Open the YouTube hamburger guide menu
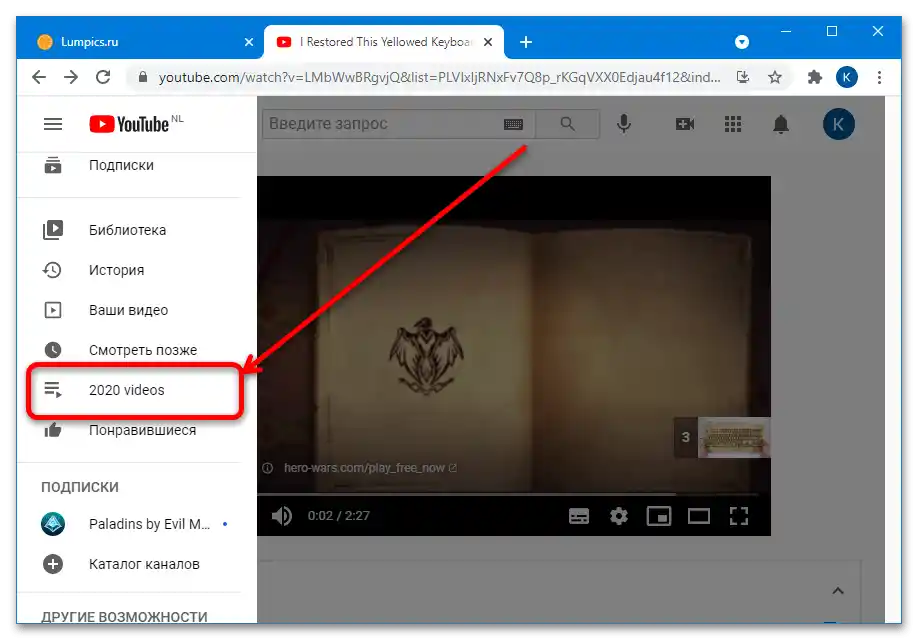918x640 pixels. (53, 124)
